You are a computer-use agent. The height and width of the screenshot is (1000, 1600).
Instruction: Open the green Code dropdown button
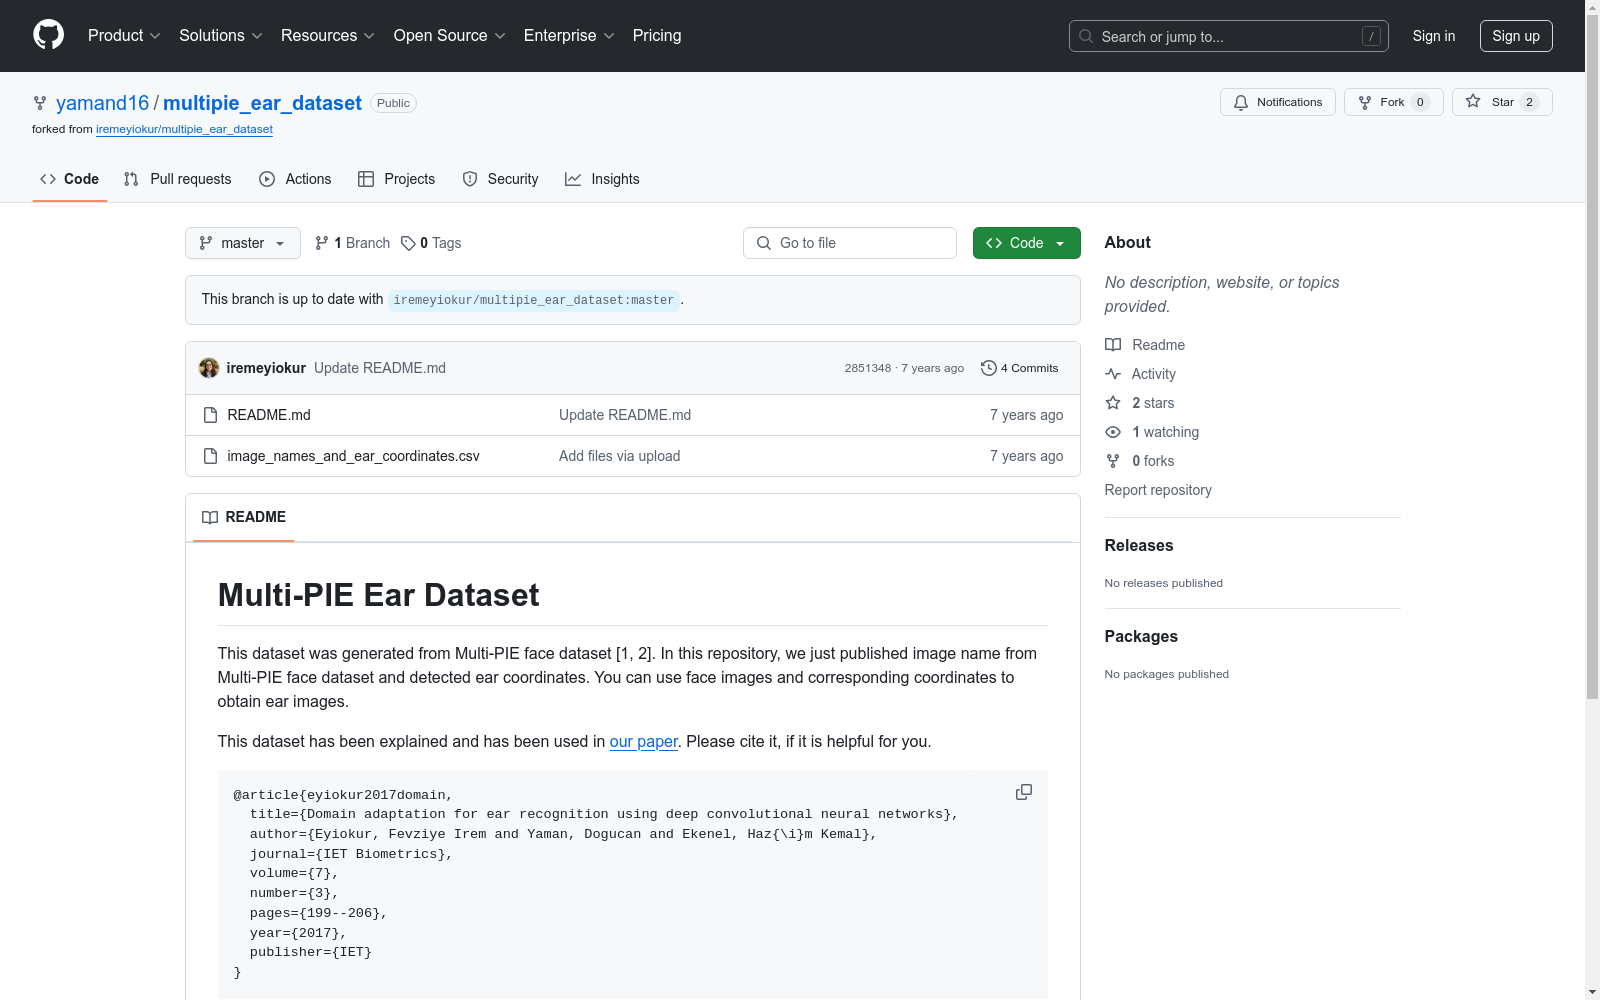tap(1026, 243)
